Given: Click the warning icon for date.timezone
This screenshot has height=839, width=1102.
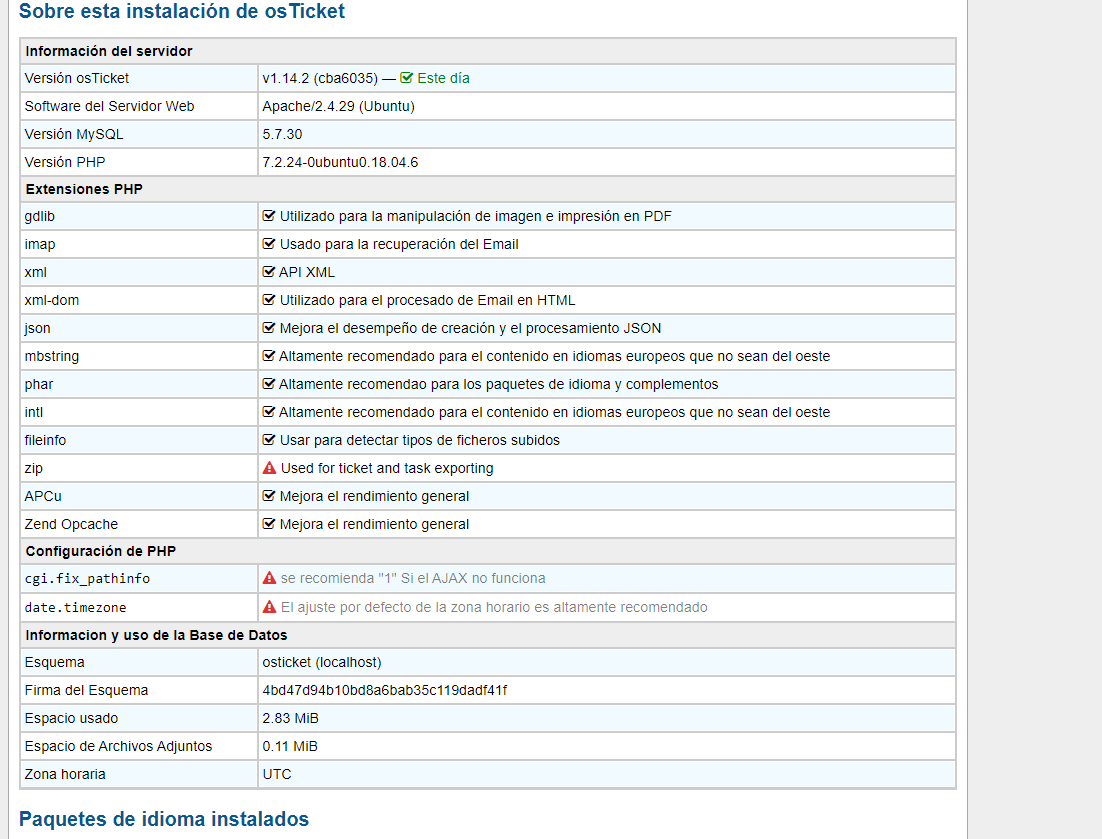Looking at the screenshot, I should pos(269,607).
